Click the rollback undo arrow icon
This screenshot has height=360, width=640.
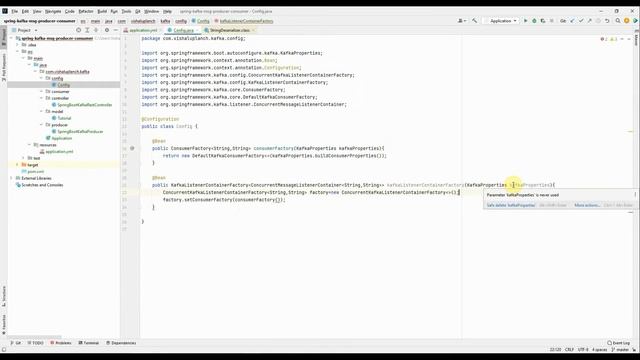tap(607, 21)
